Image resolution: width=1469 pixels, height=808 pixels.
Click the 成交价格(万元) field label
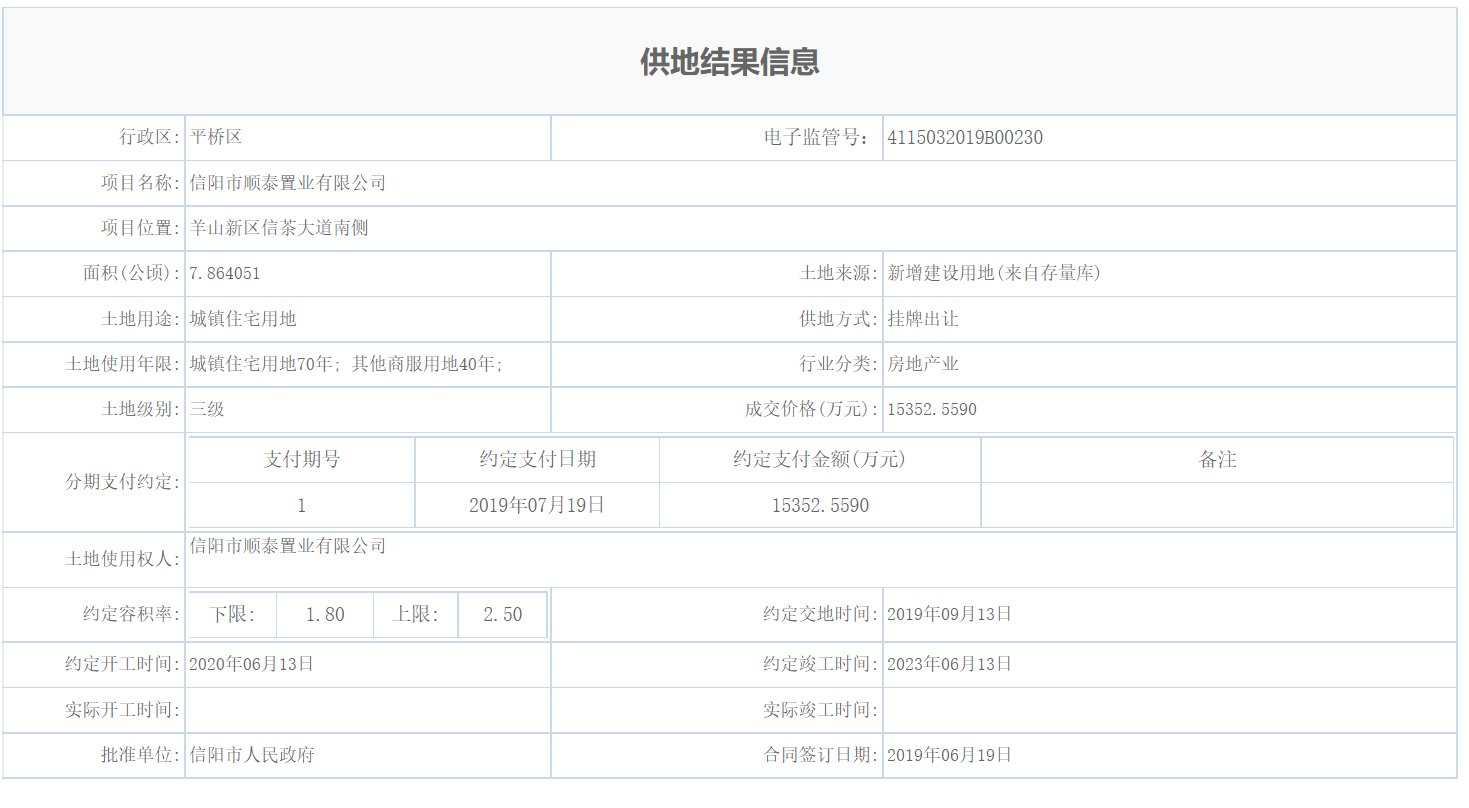pyautogui.click(x=812, y=409)
